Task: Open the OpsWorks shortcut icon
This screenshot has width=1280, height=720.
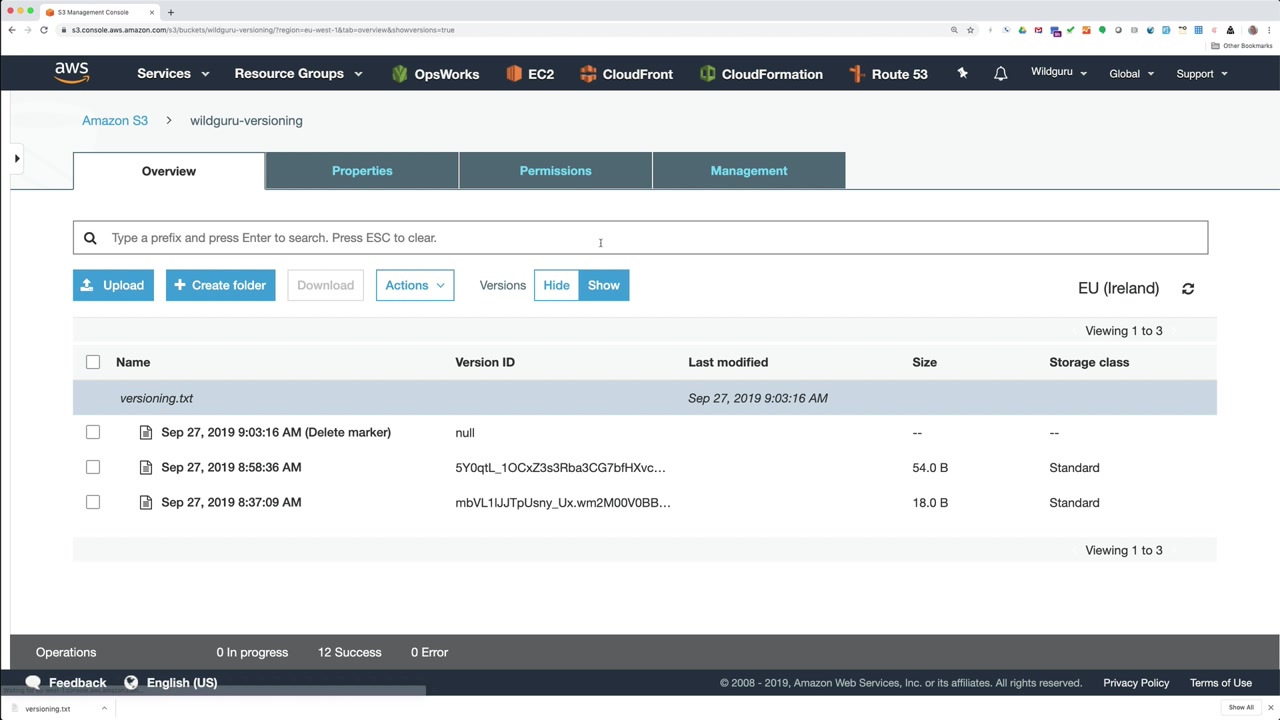Action: click(x=400, y=74)
